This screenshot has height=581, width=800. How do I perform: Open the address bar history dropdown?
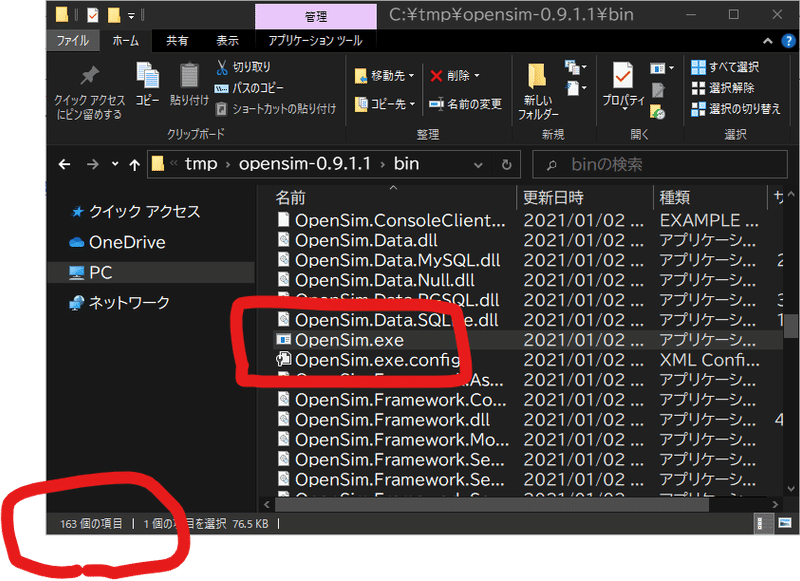click(478, 165)
